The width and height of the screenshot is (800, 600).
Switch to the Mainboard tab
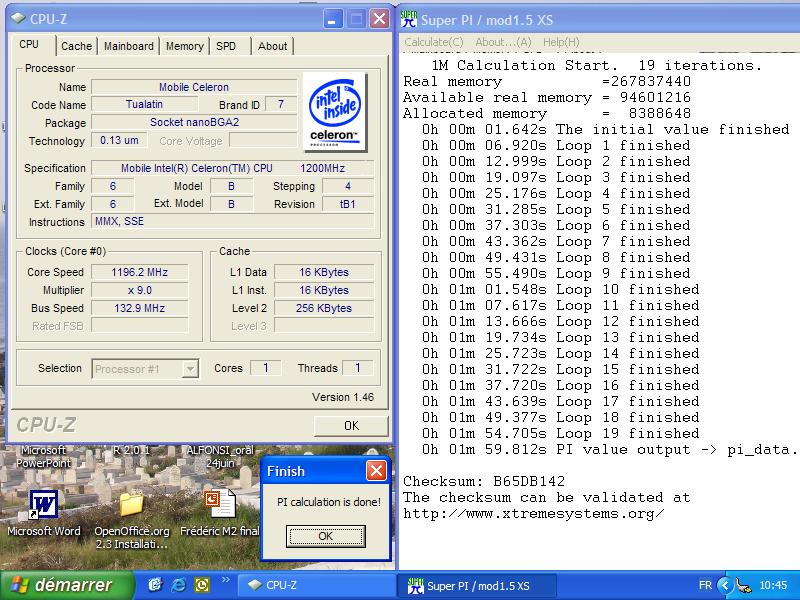click(129, 46)
